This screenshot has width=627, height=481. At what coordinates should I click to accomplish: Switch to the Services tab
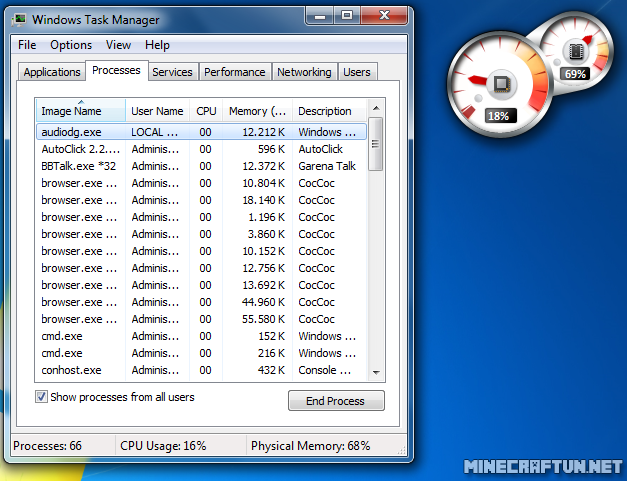coord(172,72)
